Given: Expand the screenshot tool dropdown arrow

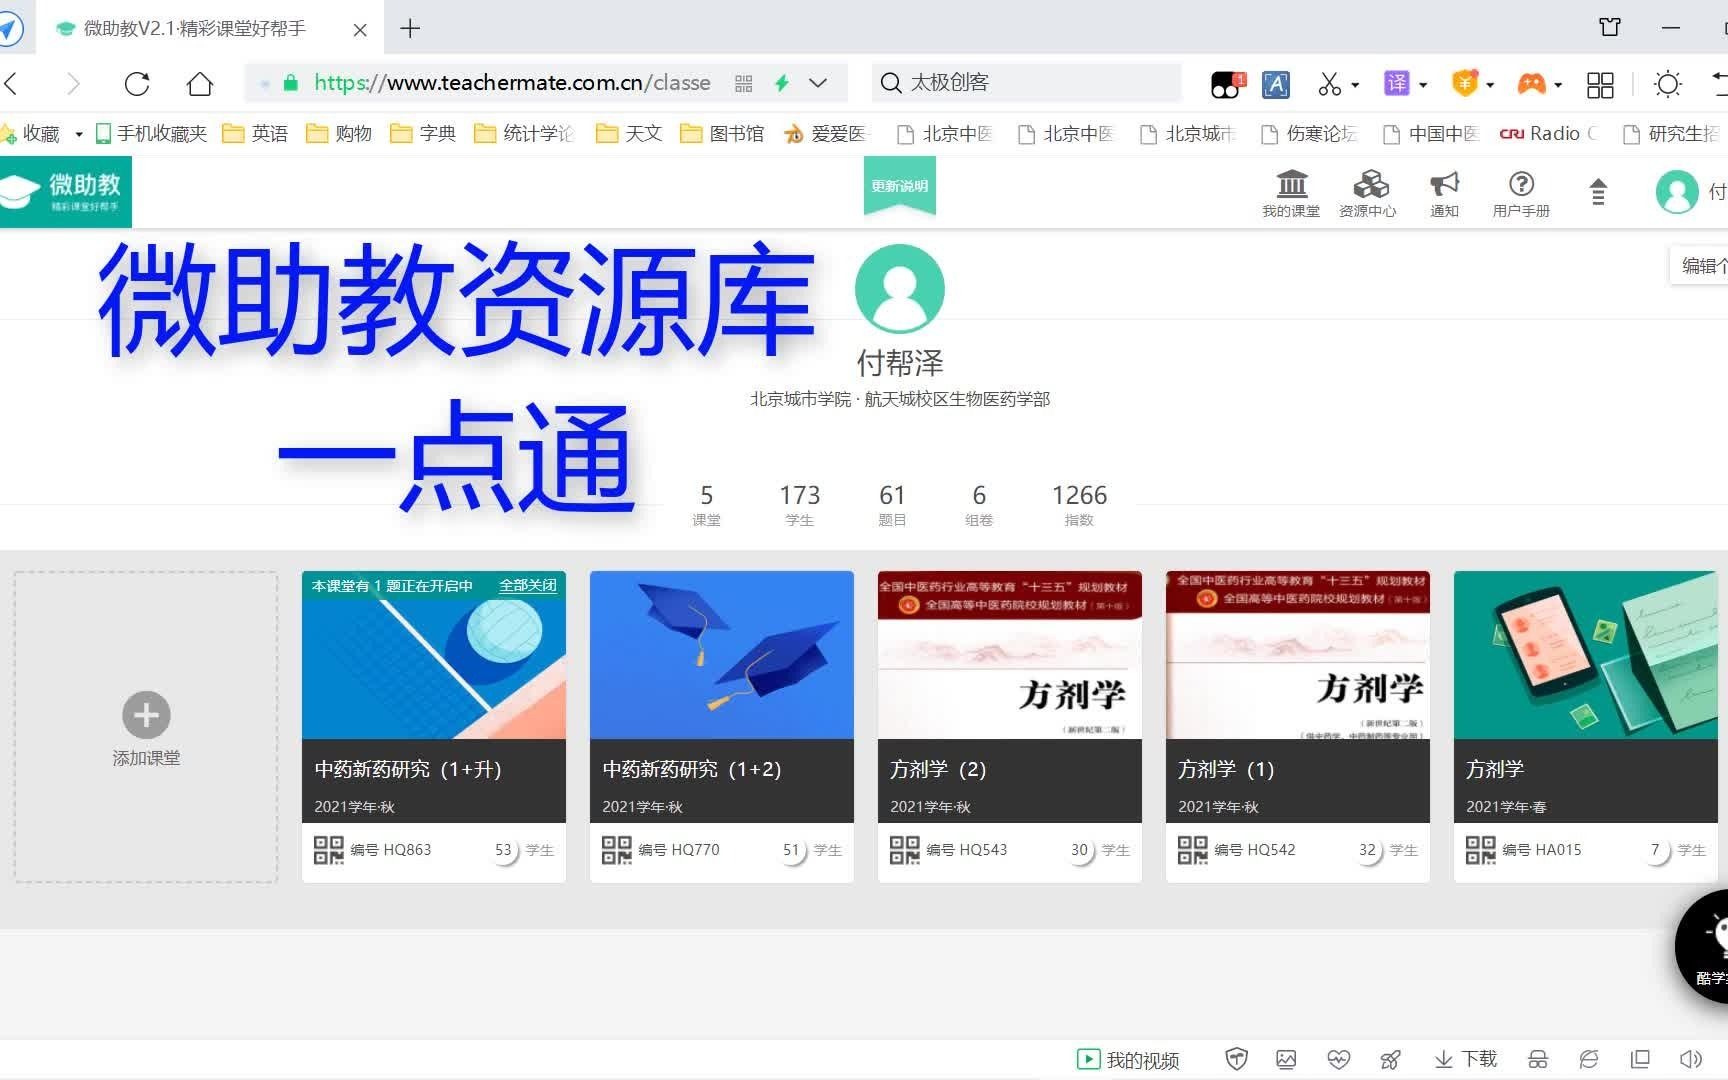Looking at the screenshot, I should click(1356, 85).
